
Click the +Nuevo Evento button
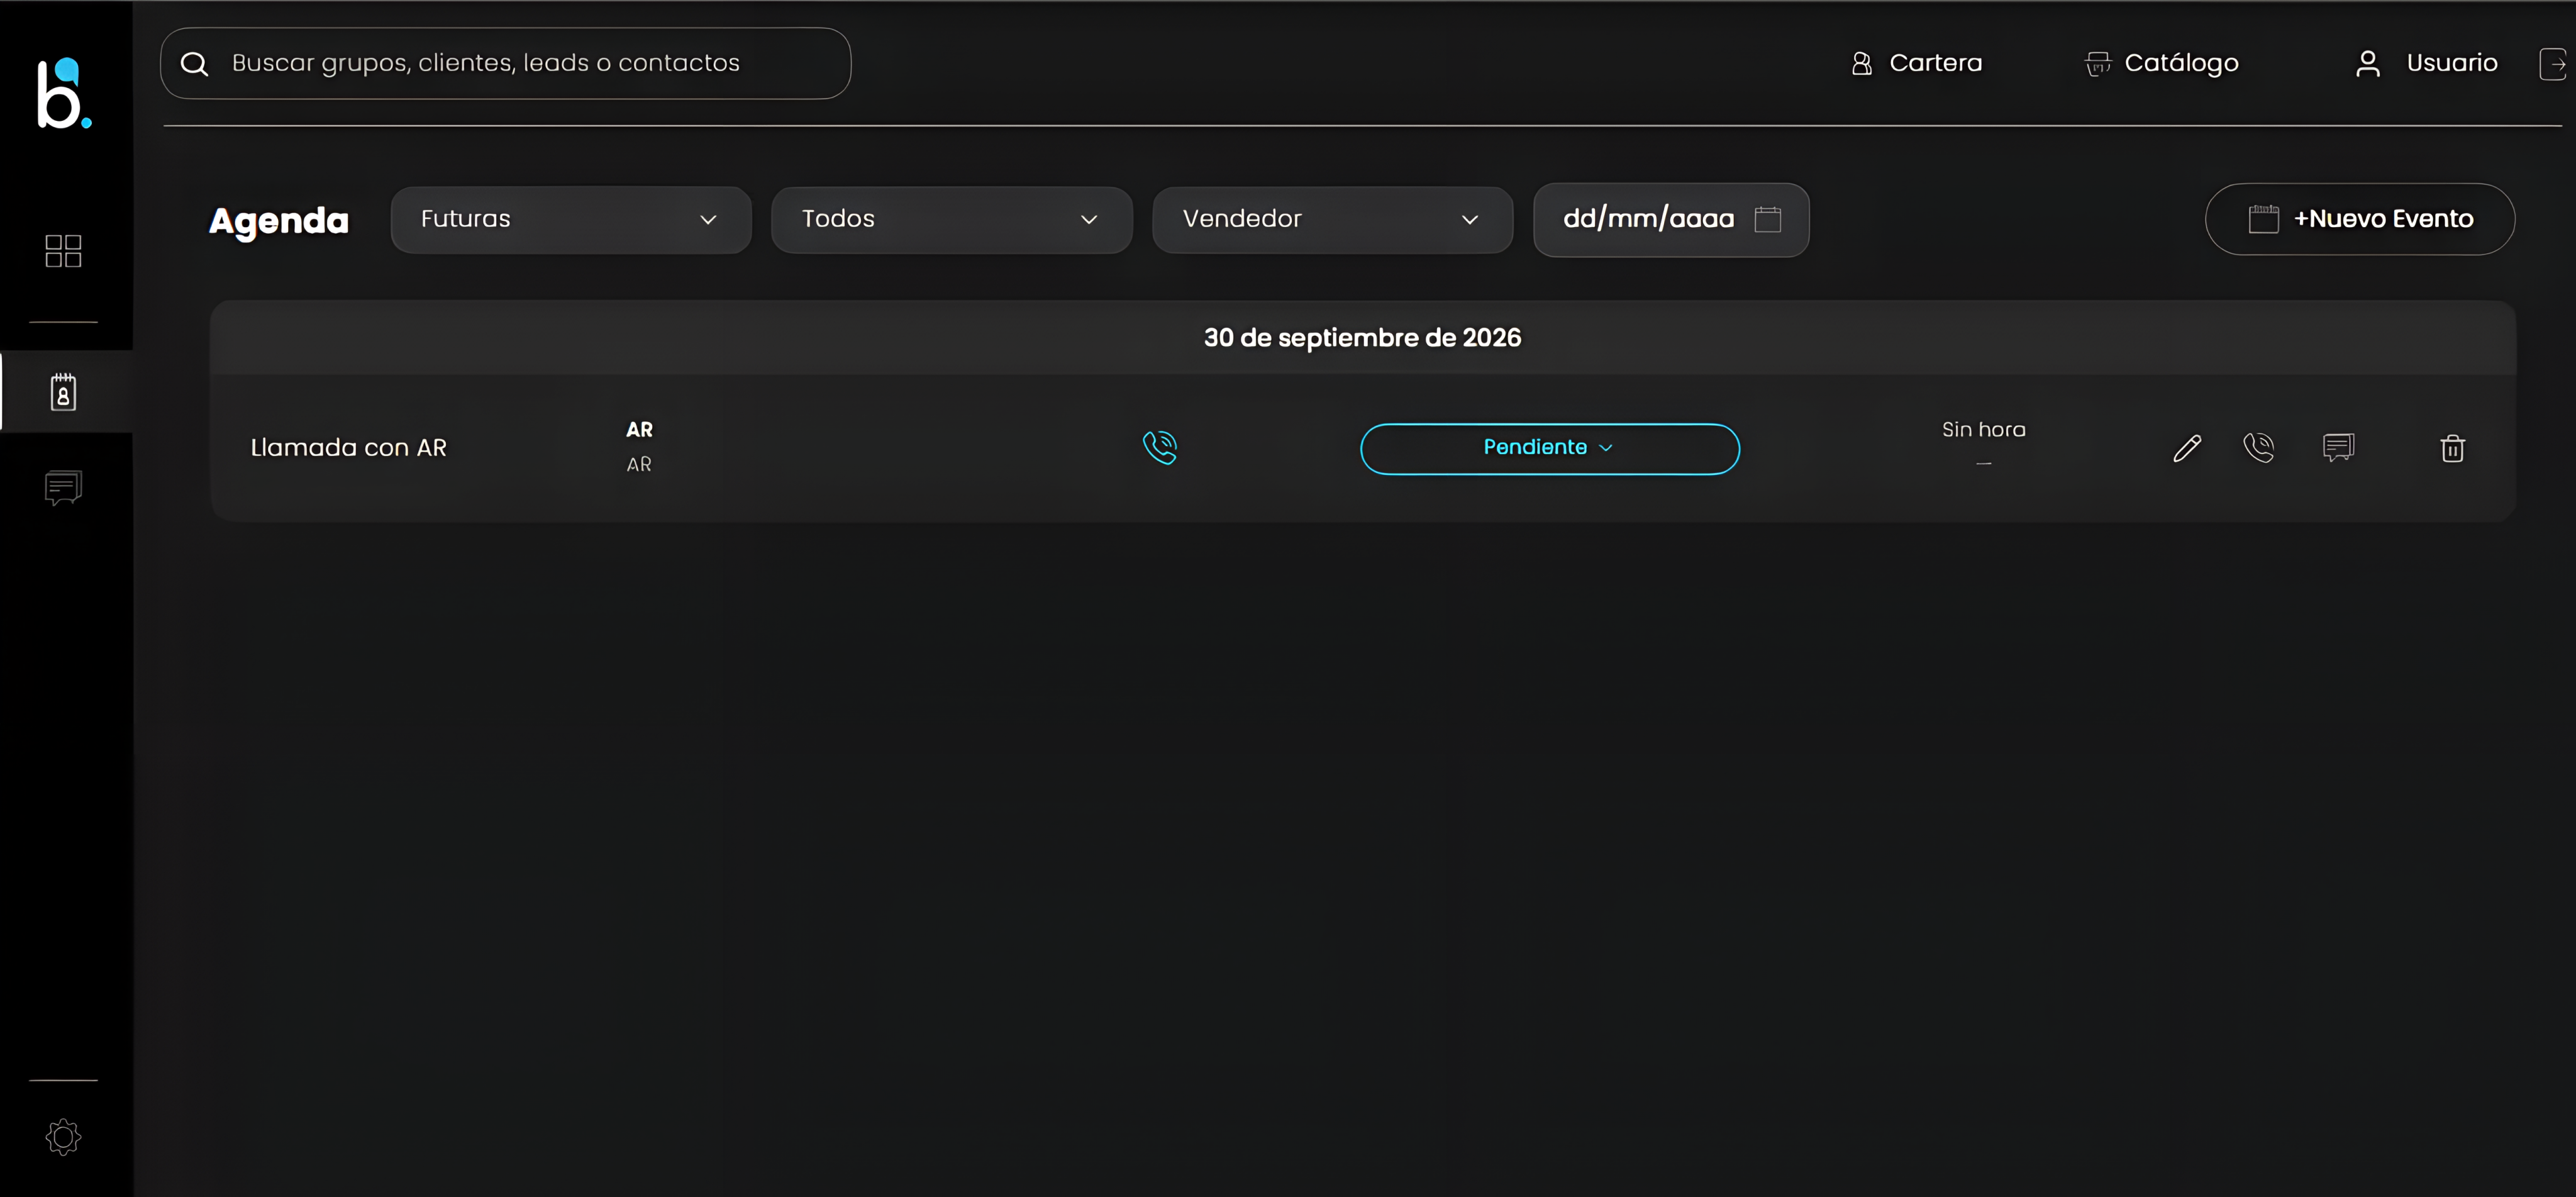(x=2359, y=219)
